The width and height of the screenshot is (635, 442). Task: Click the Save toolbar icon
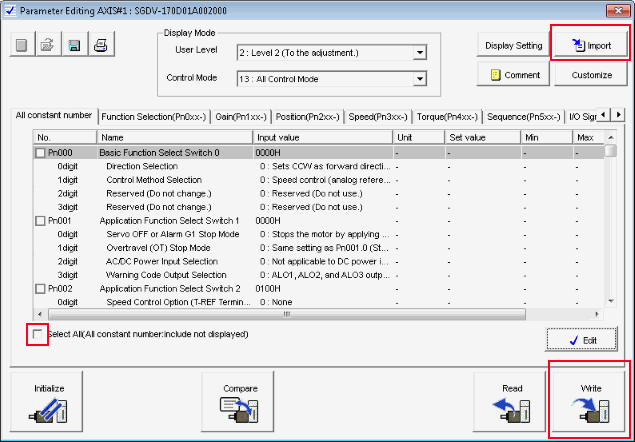(x=74, y=45)
